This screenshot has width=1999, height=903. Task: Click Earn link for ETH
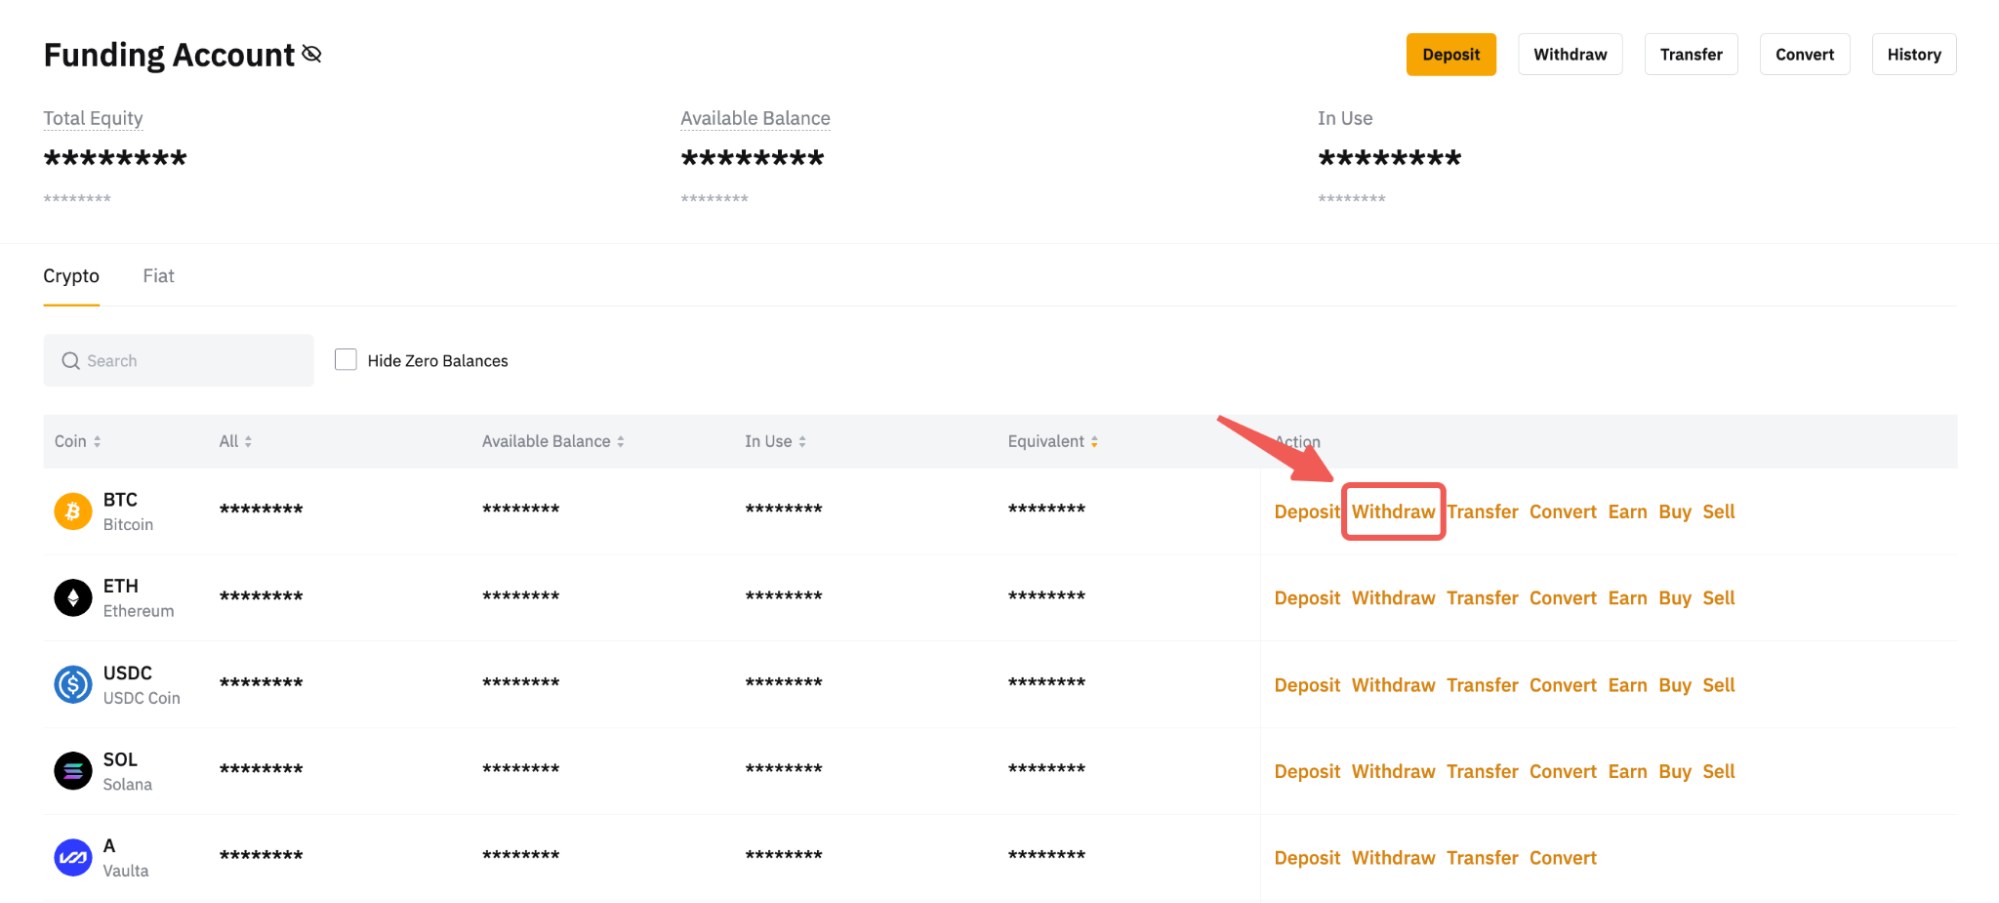[x=1627, y=598]
